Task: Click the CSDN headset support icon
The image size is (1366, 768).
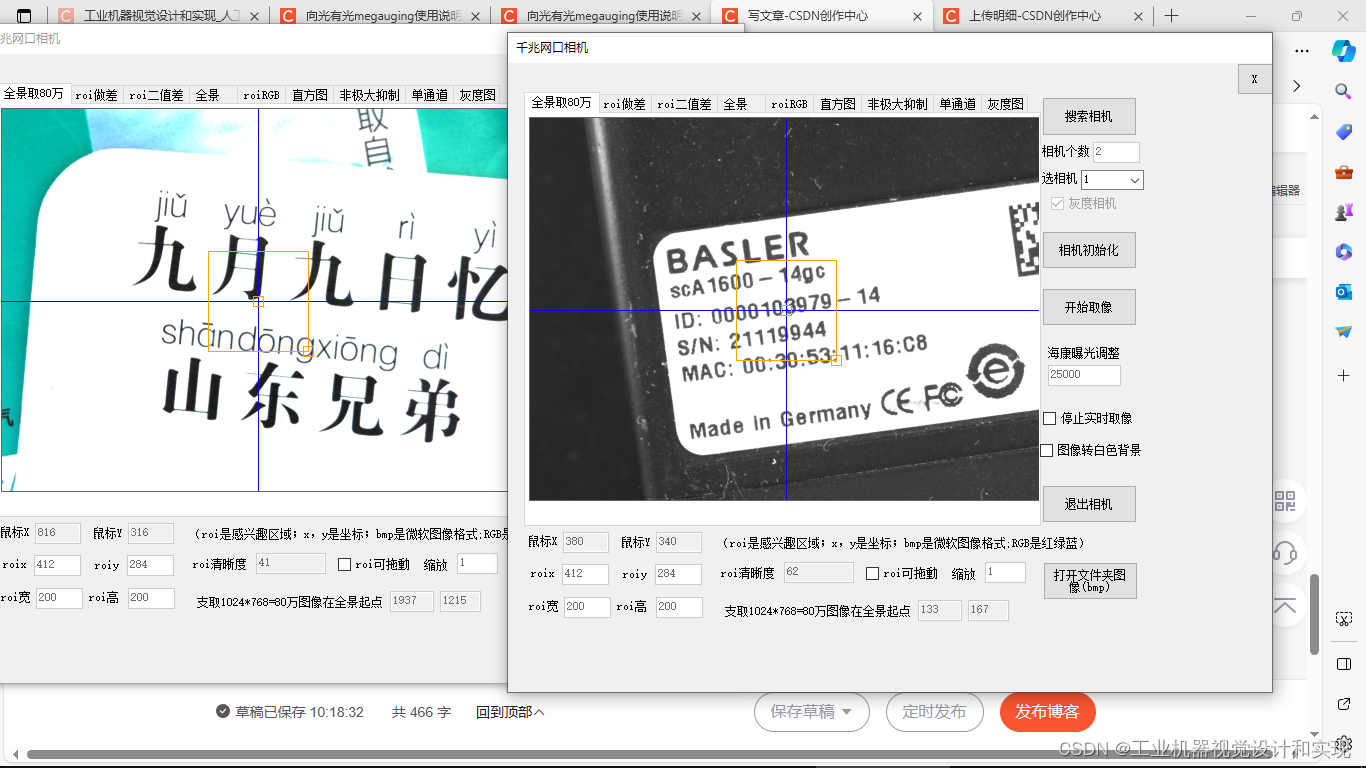Action: 1285,553
